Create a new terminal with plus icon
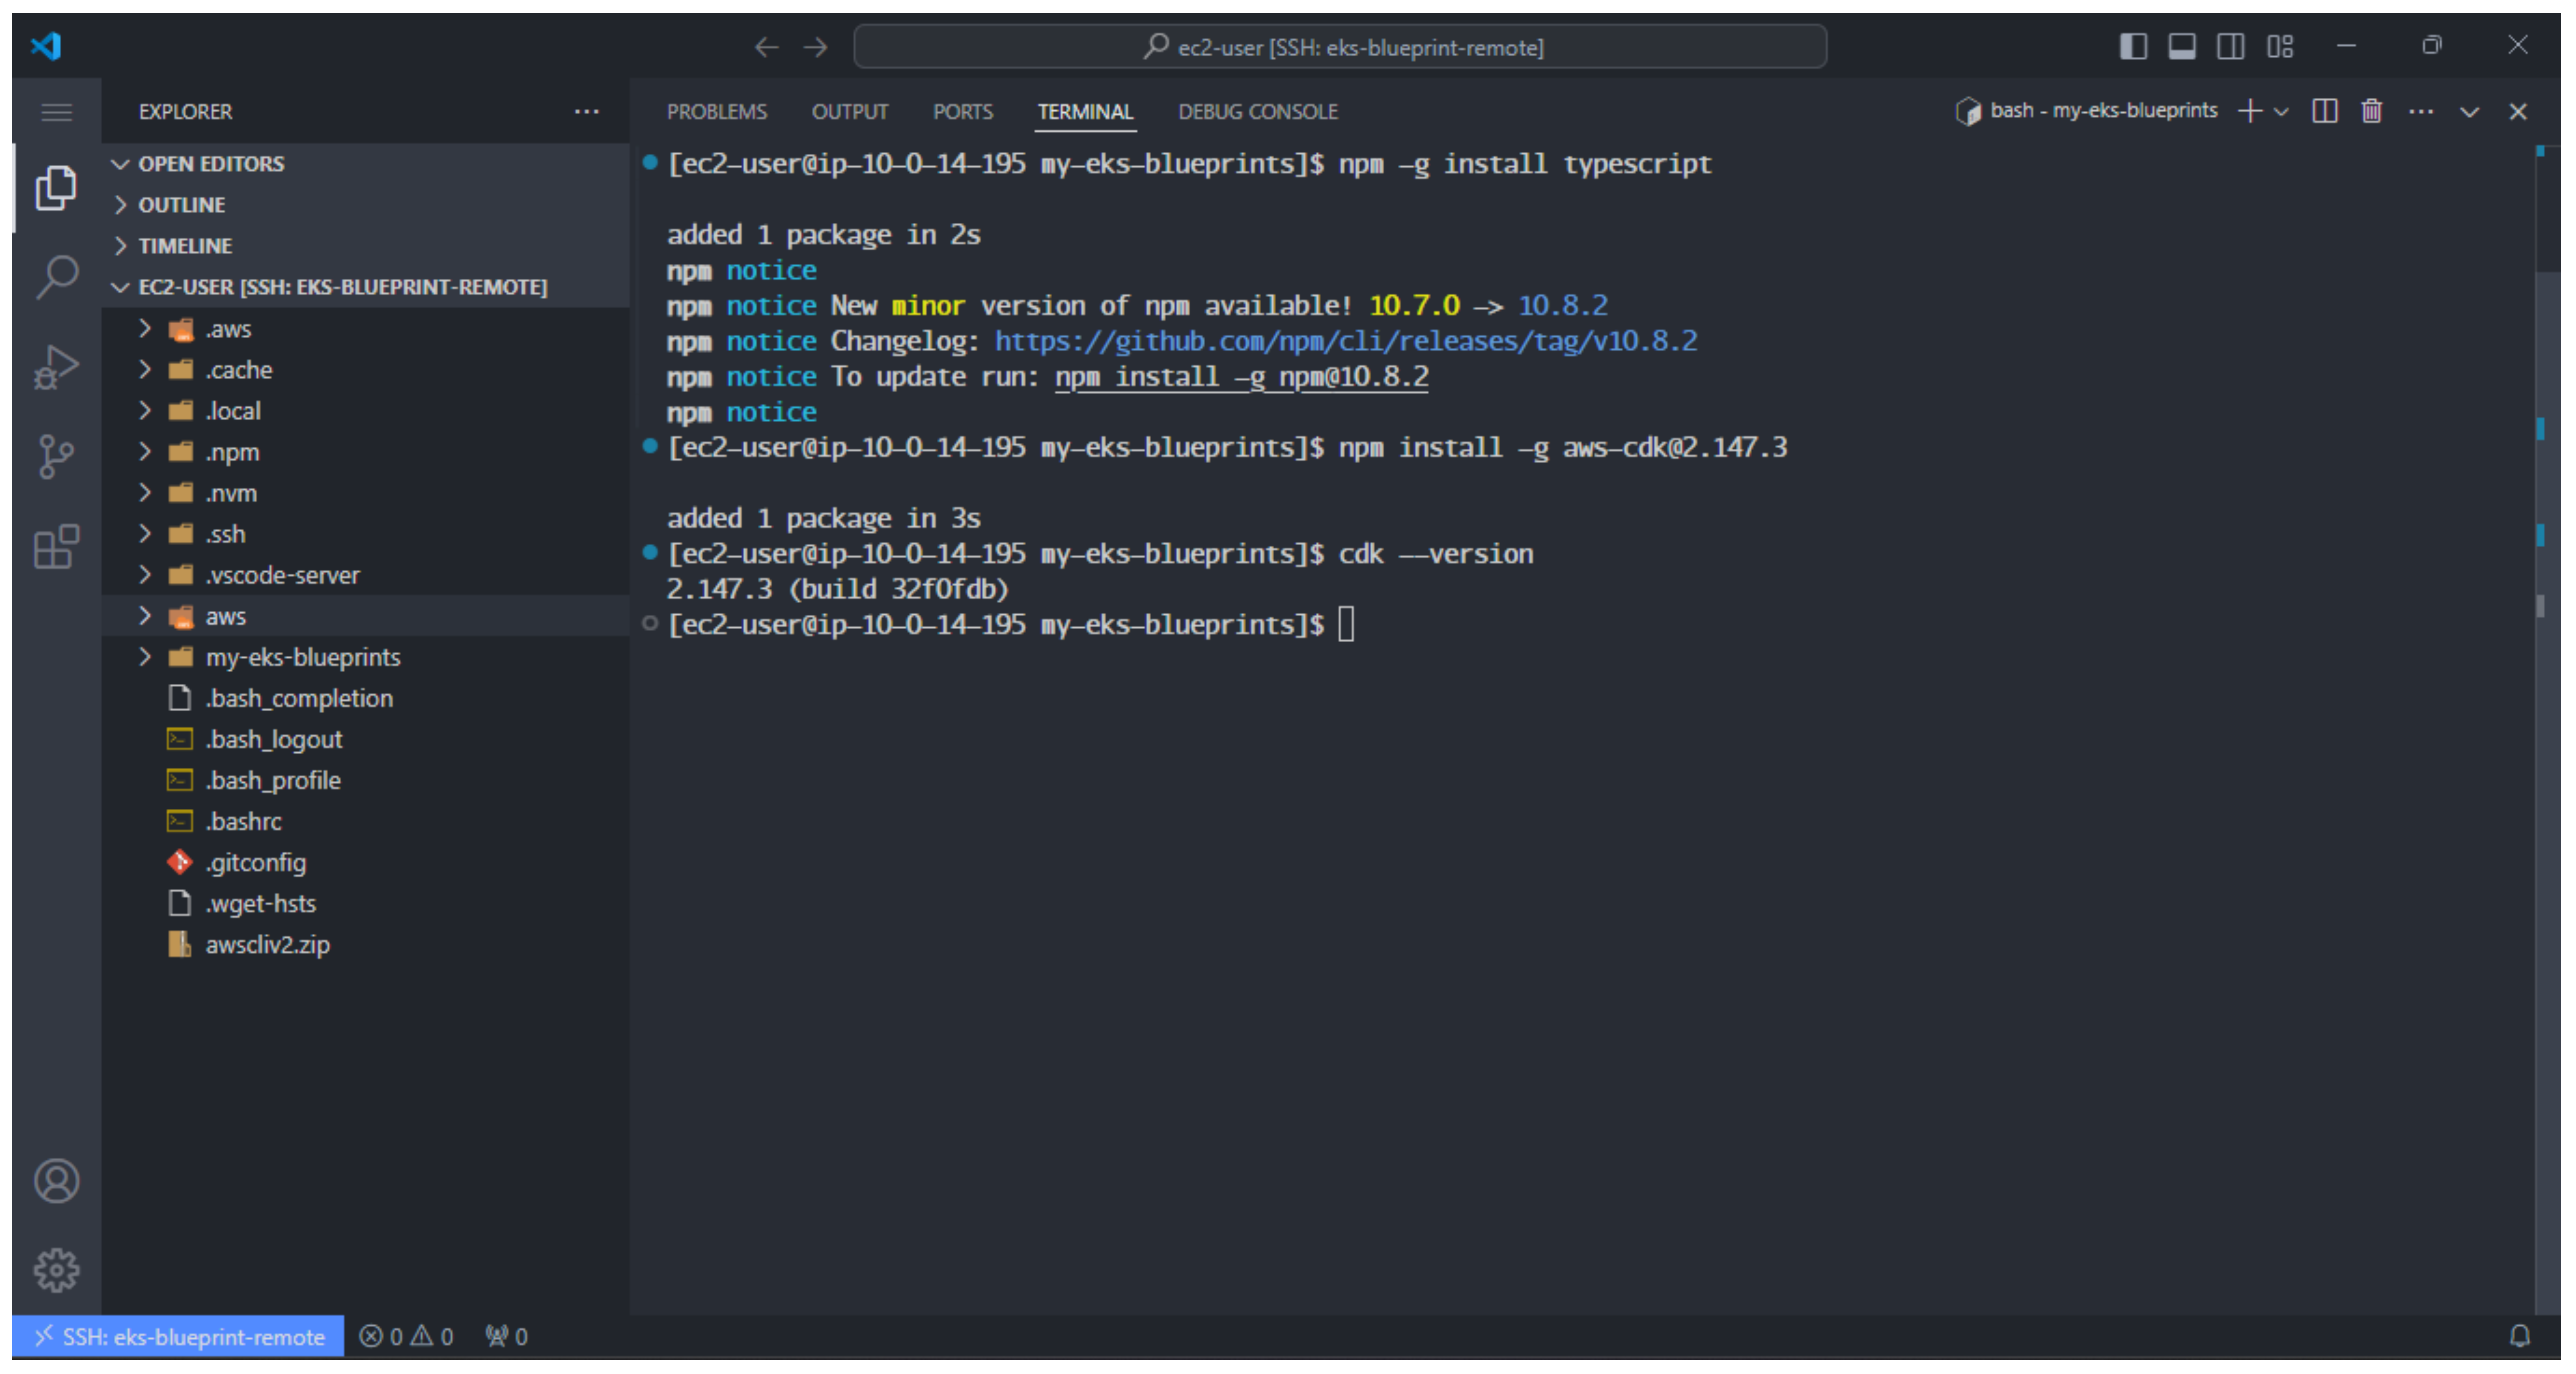This screenshot has width=2576, height=1374. click(x=2250, y=111)
